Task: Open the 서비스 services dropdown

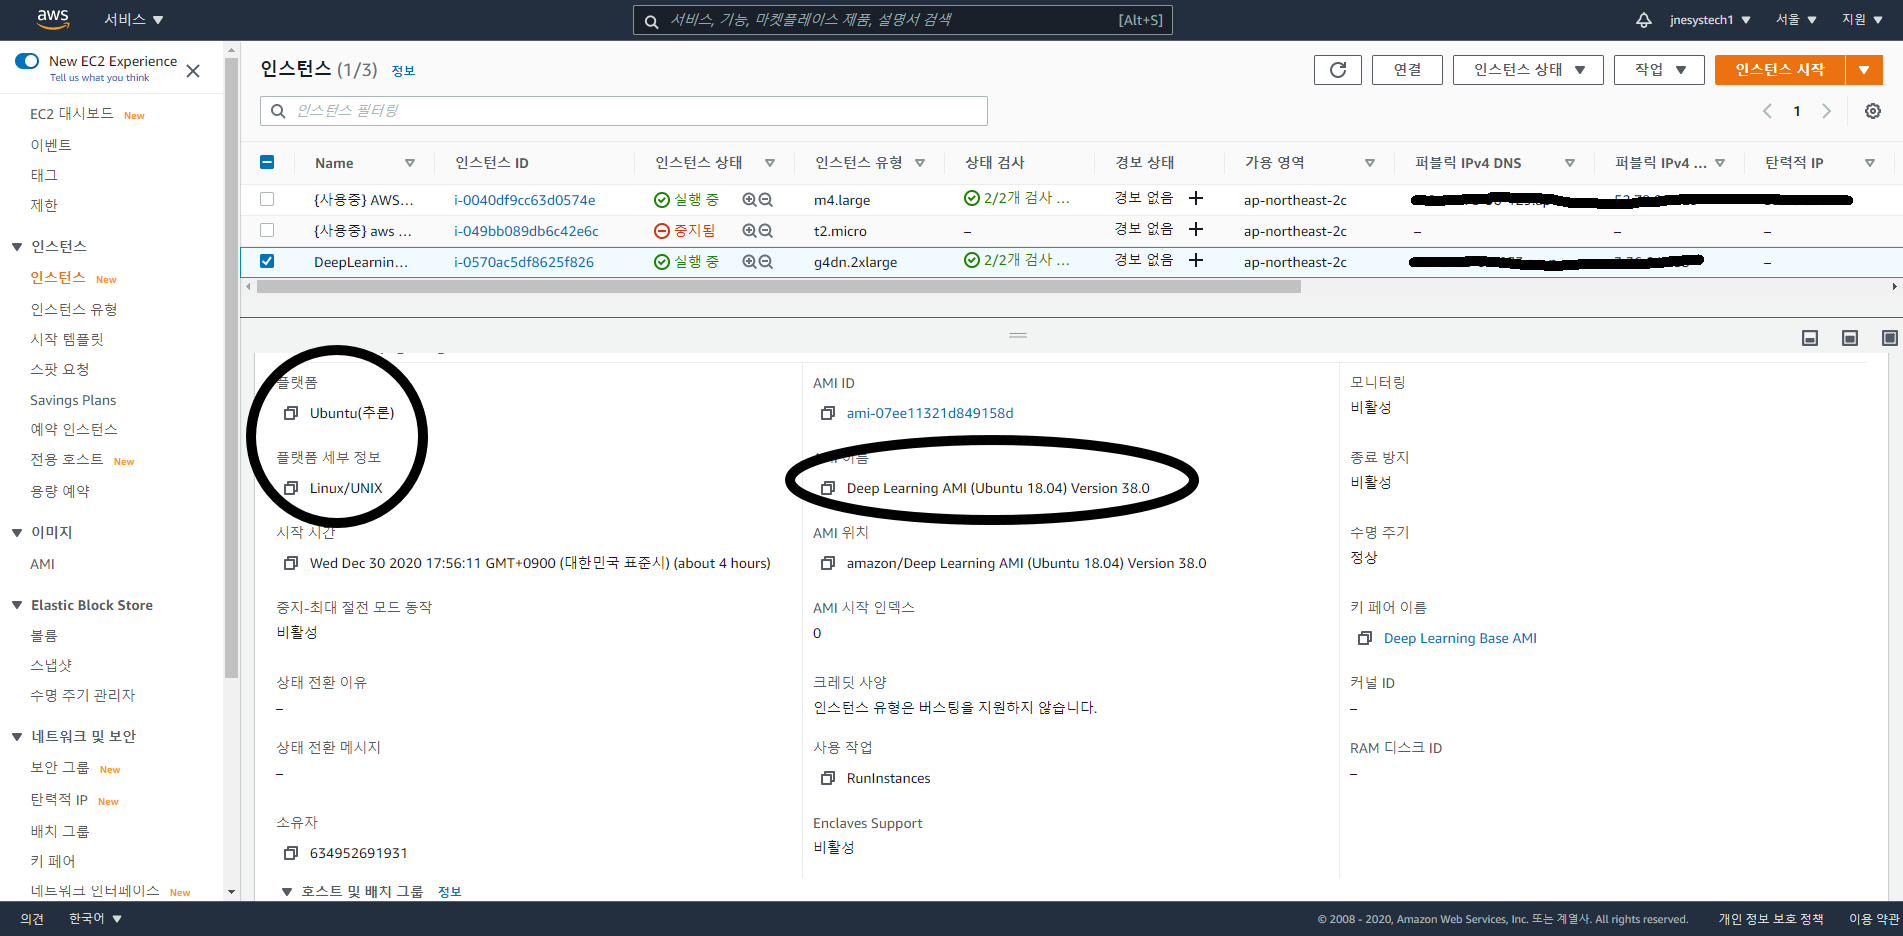Action: 134,20
